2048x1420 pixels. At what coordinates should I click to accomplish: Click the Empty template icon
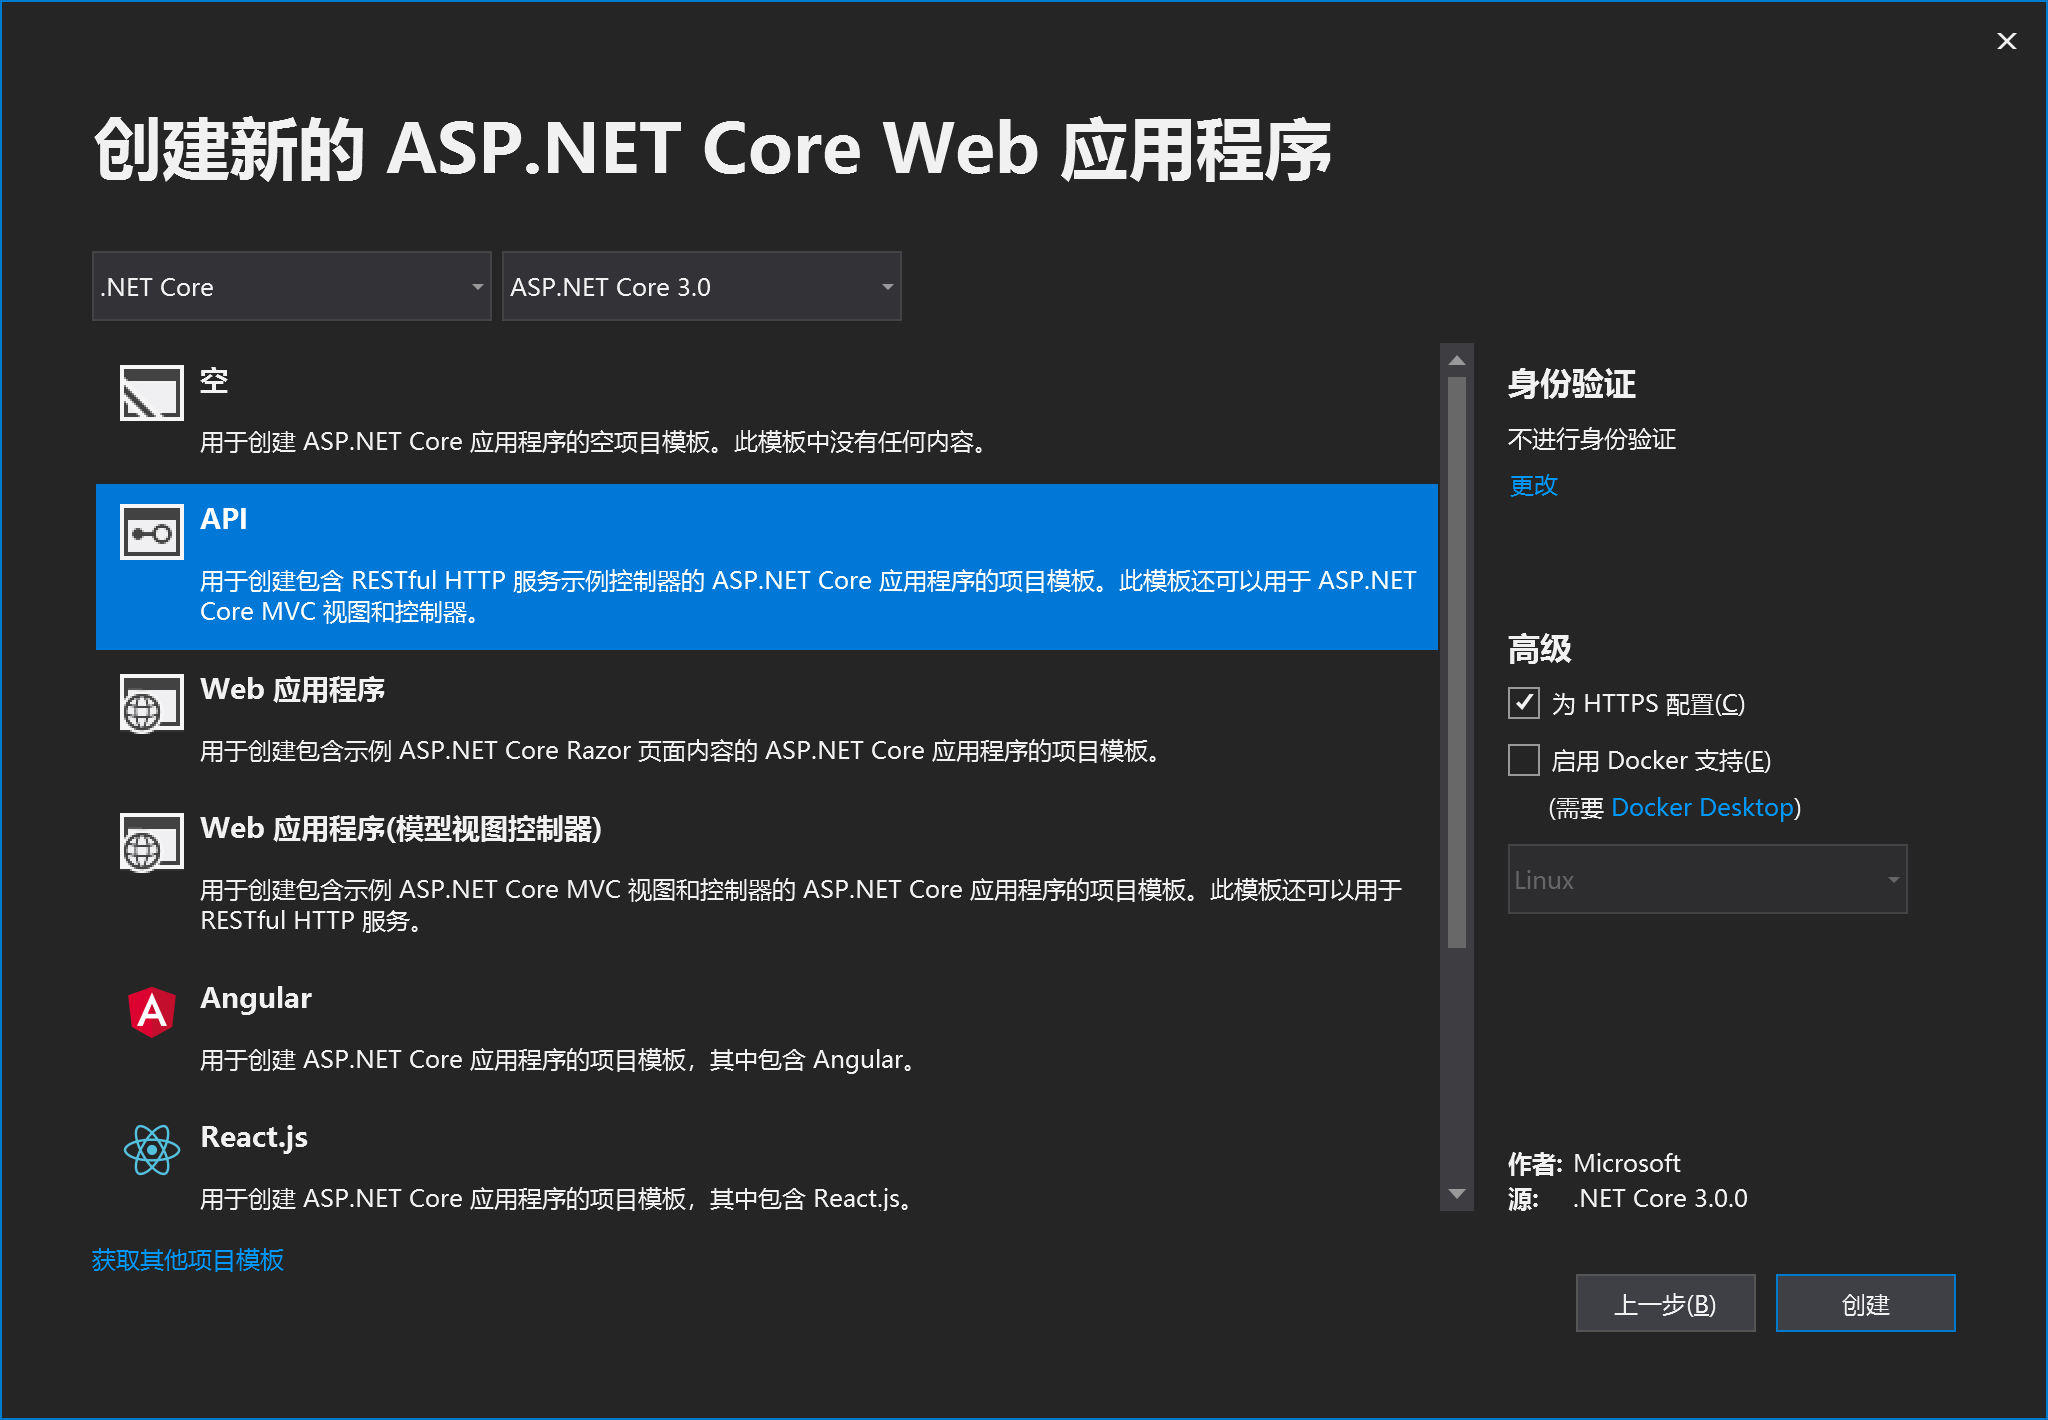coord(151,393)
